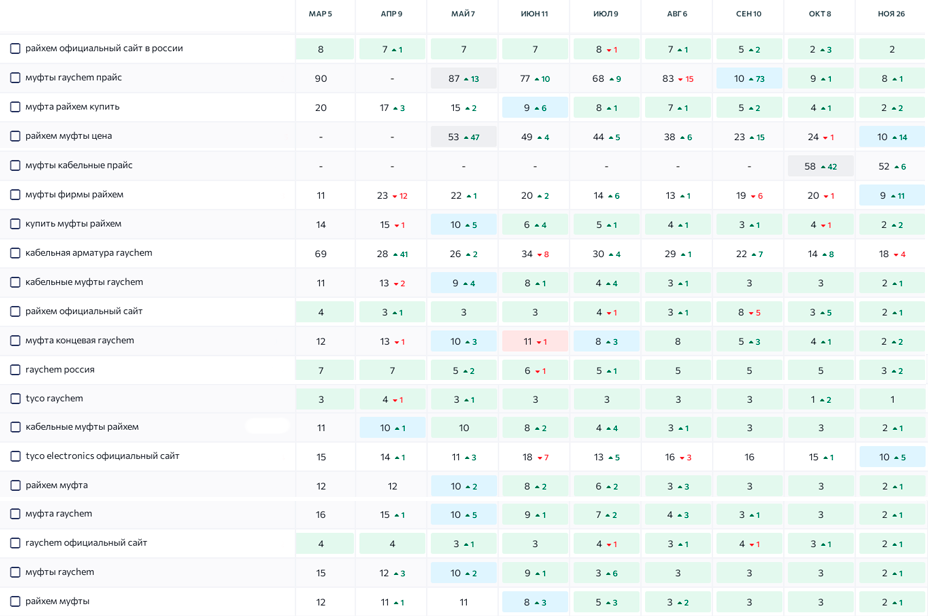
Task: Click the НОЯ 26 column header
Action: tap(891, 14)
